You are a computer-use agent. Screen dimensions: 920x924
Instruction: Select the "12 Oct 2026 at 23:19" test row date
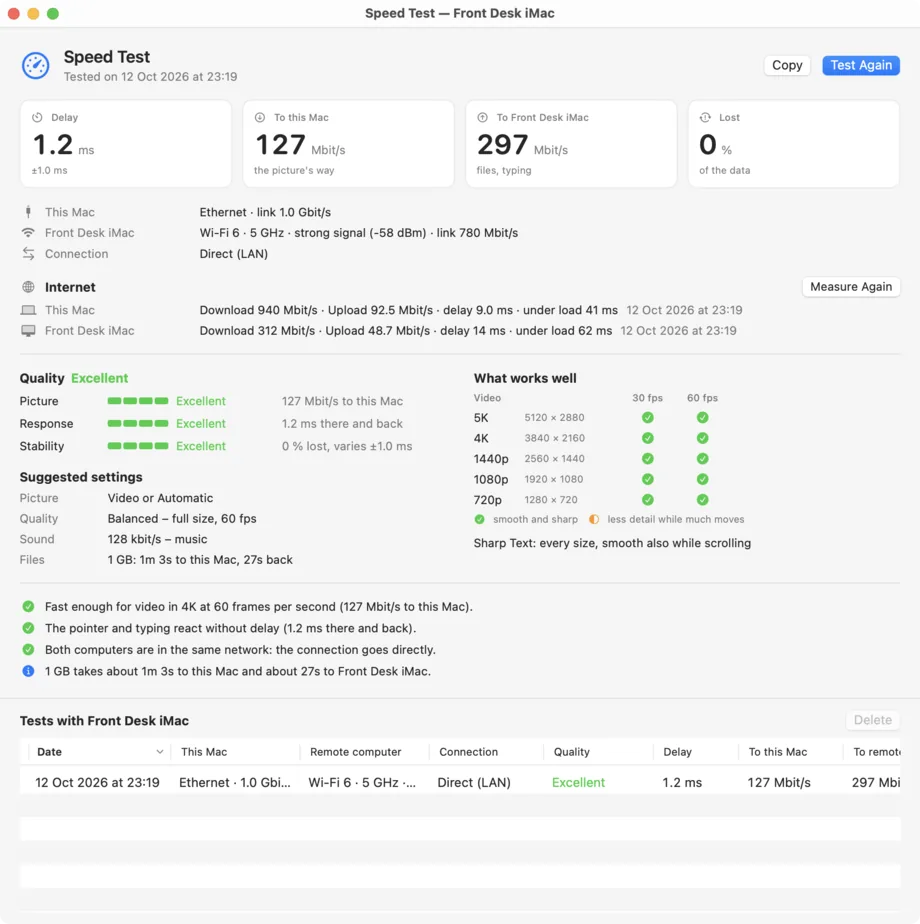(x=97, y=783)
